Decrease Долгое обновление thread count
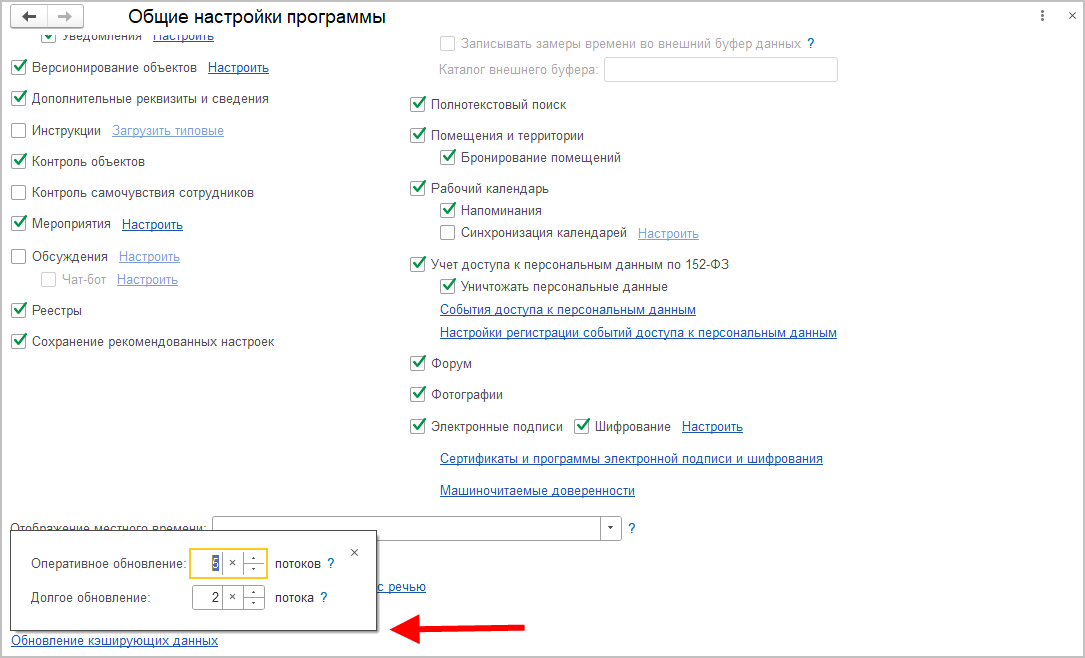This screenshot has height=658, width=1085. pyautogui.click(x=254, y=602)
